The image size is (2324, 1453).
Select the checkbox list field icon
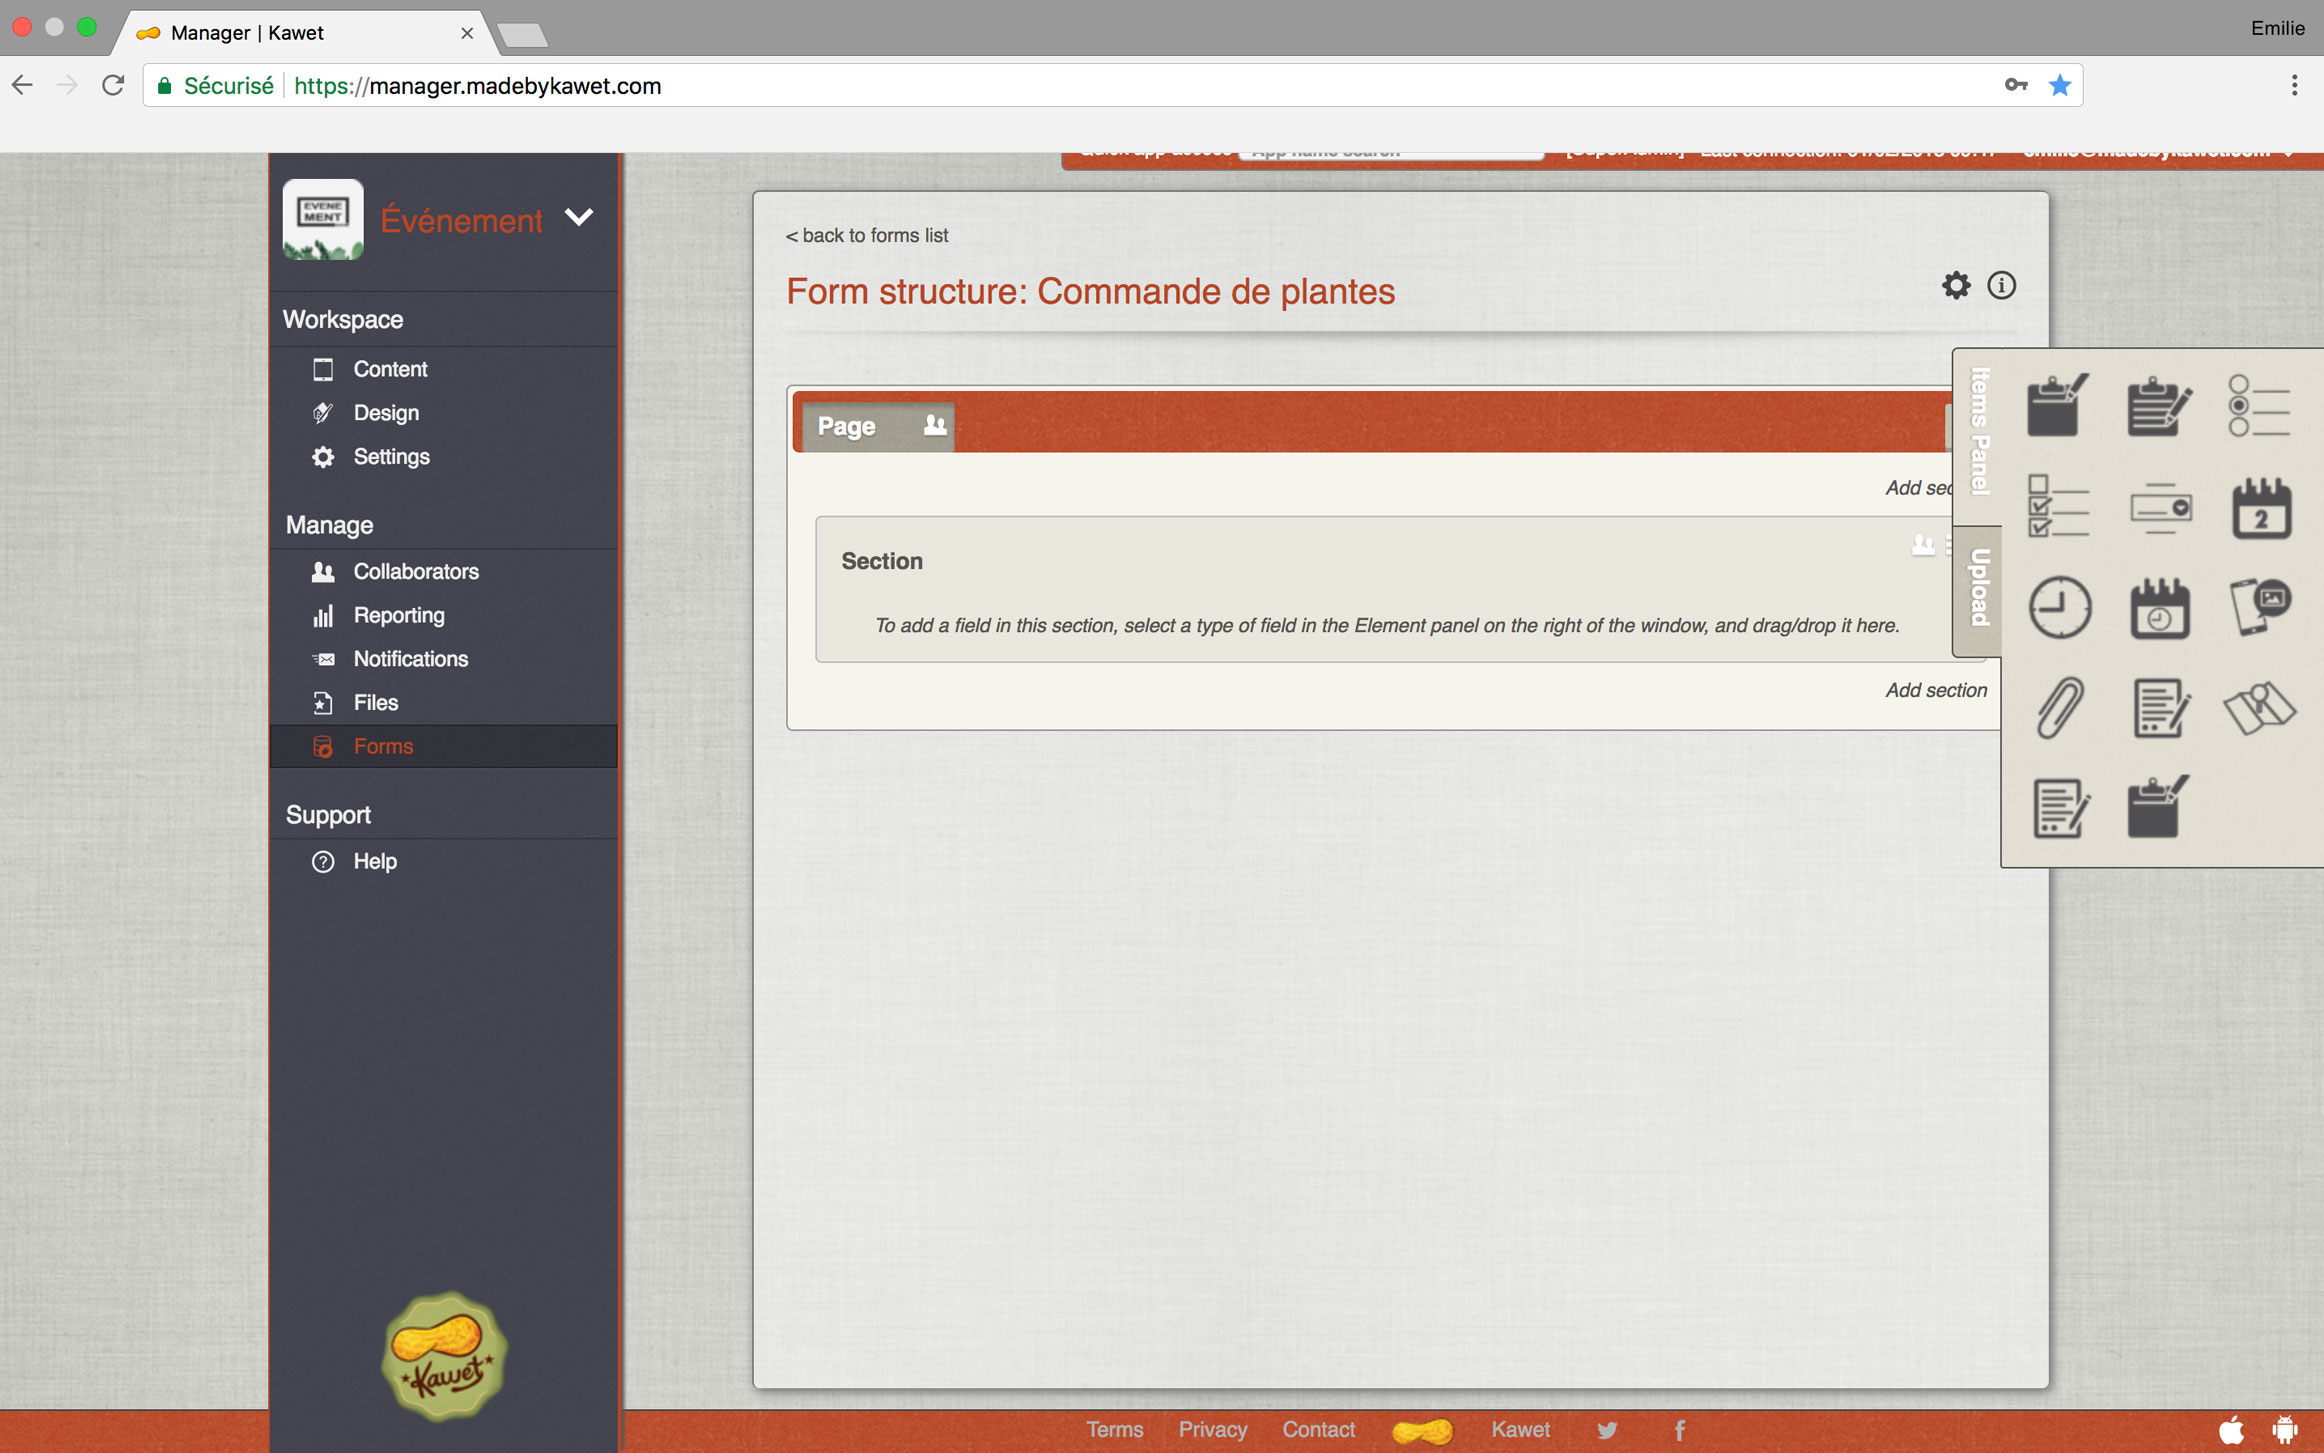point(2058,506)
